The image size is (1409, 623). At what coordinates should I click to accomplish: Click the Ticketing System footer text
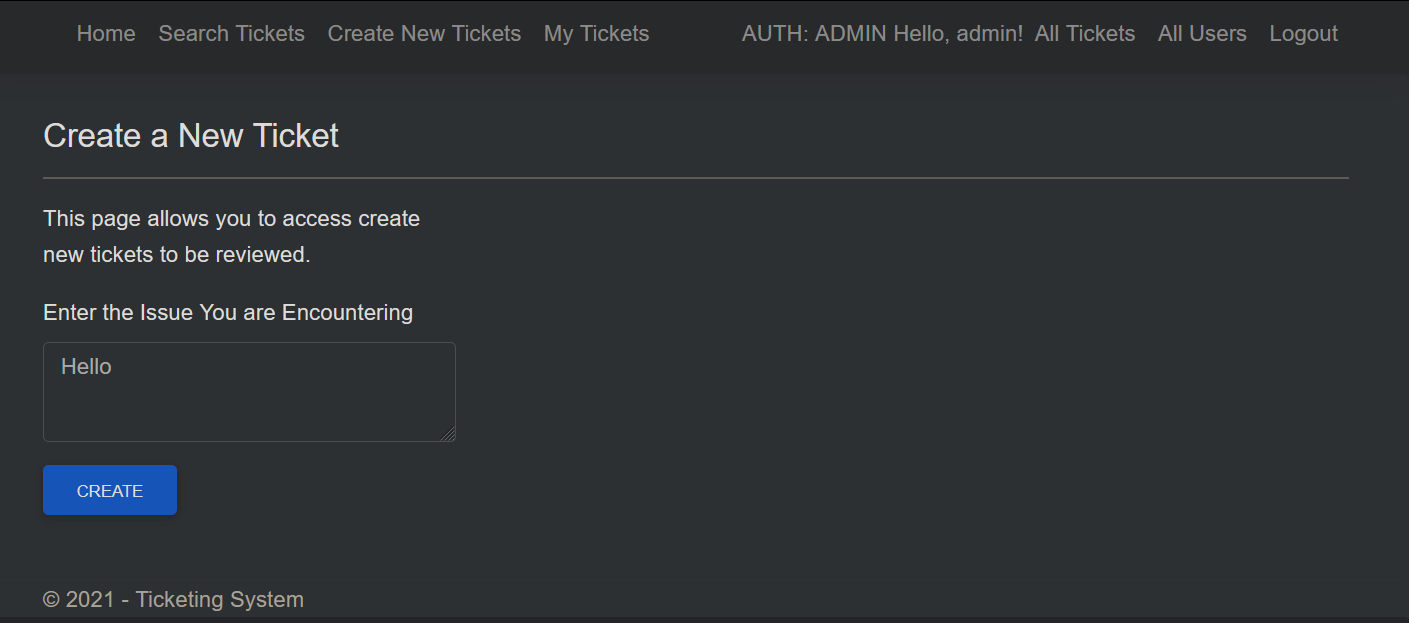point(219,599)
